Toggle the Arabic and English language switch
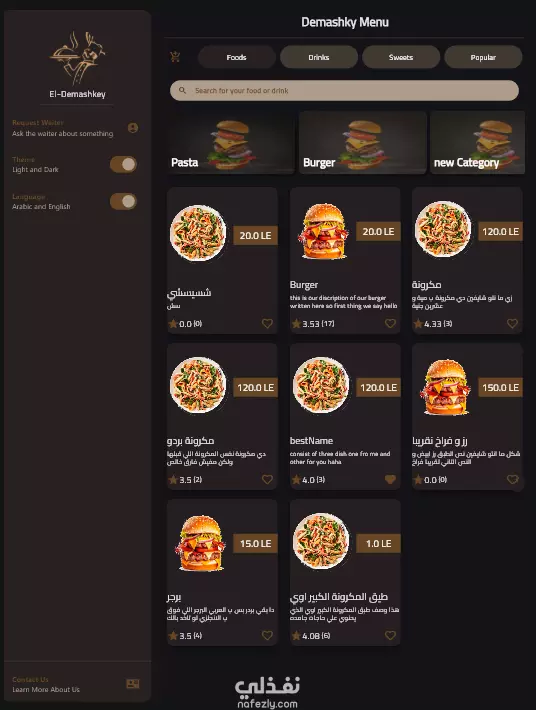 click(x=123, y=201)
